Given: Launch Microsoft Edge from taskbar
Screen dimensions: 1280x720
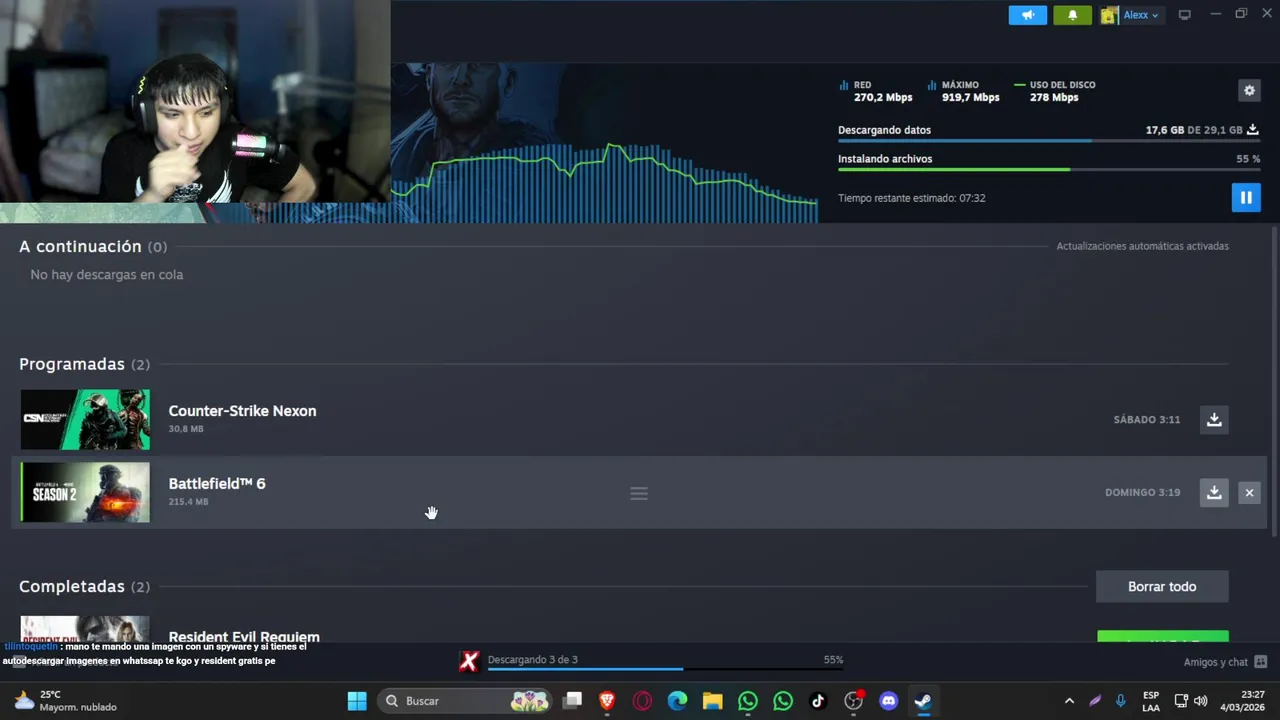Looking at the screenshot, I should 677,701.
